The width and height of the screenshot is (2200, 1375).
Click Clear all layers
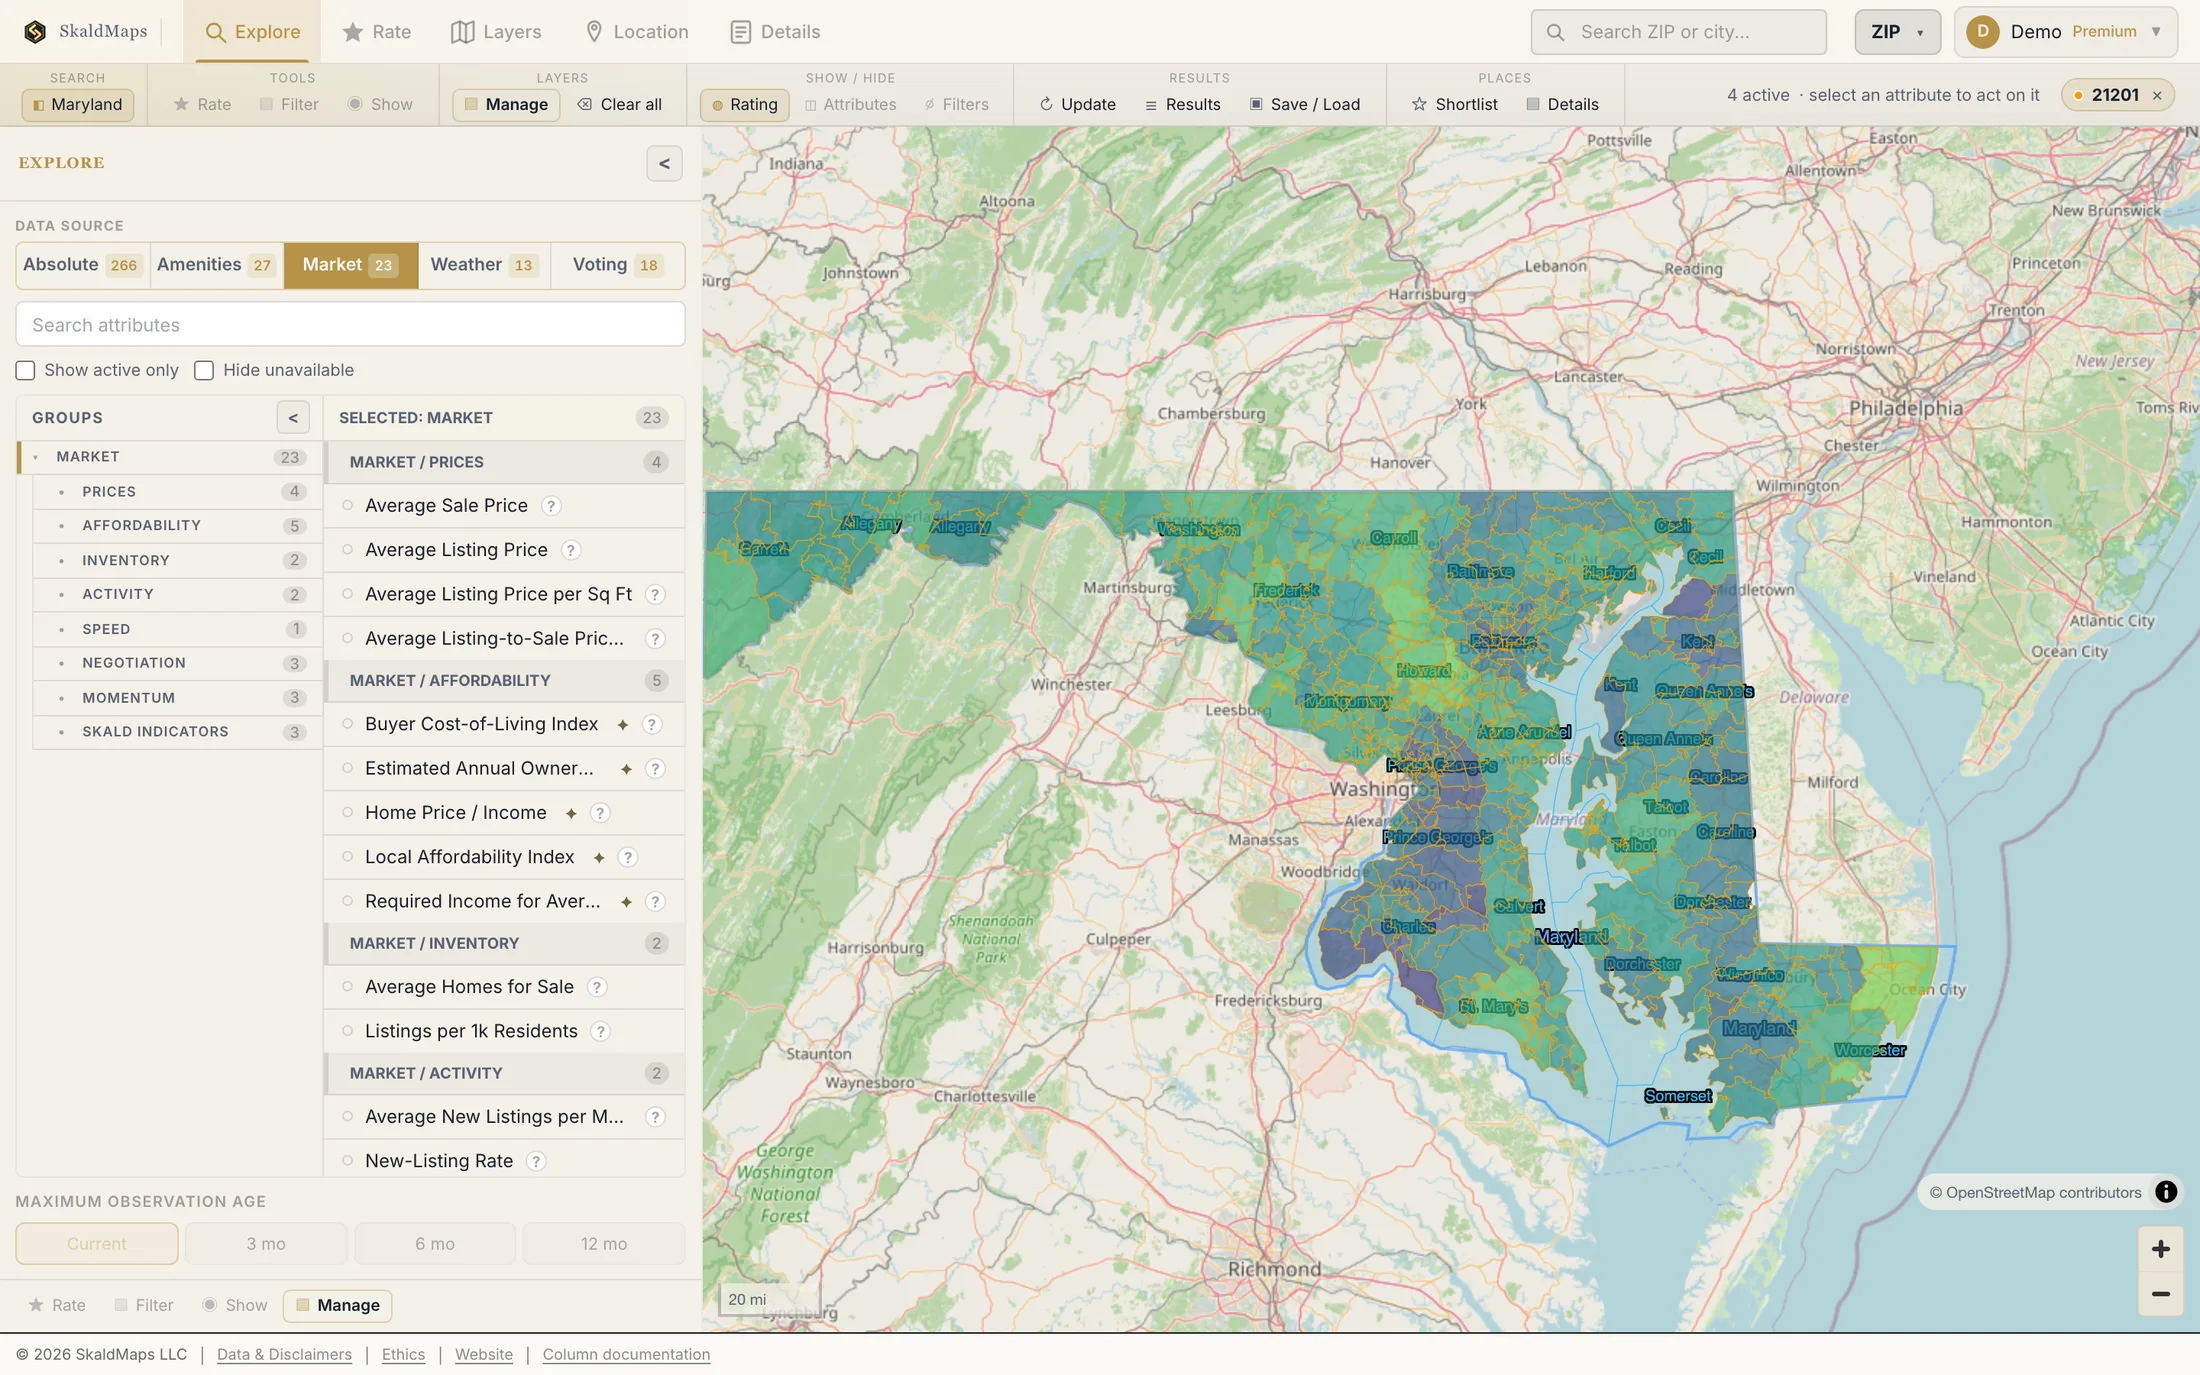(620, 104)
